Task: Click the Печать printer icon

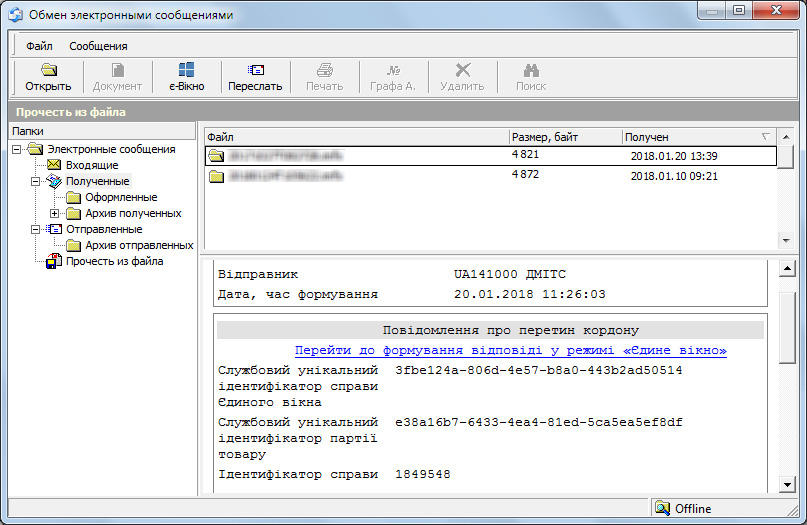Action: coord(325,69)
